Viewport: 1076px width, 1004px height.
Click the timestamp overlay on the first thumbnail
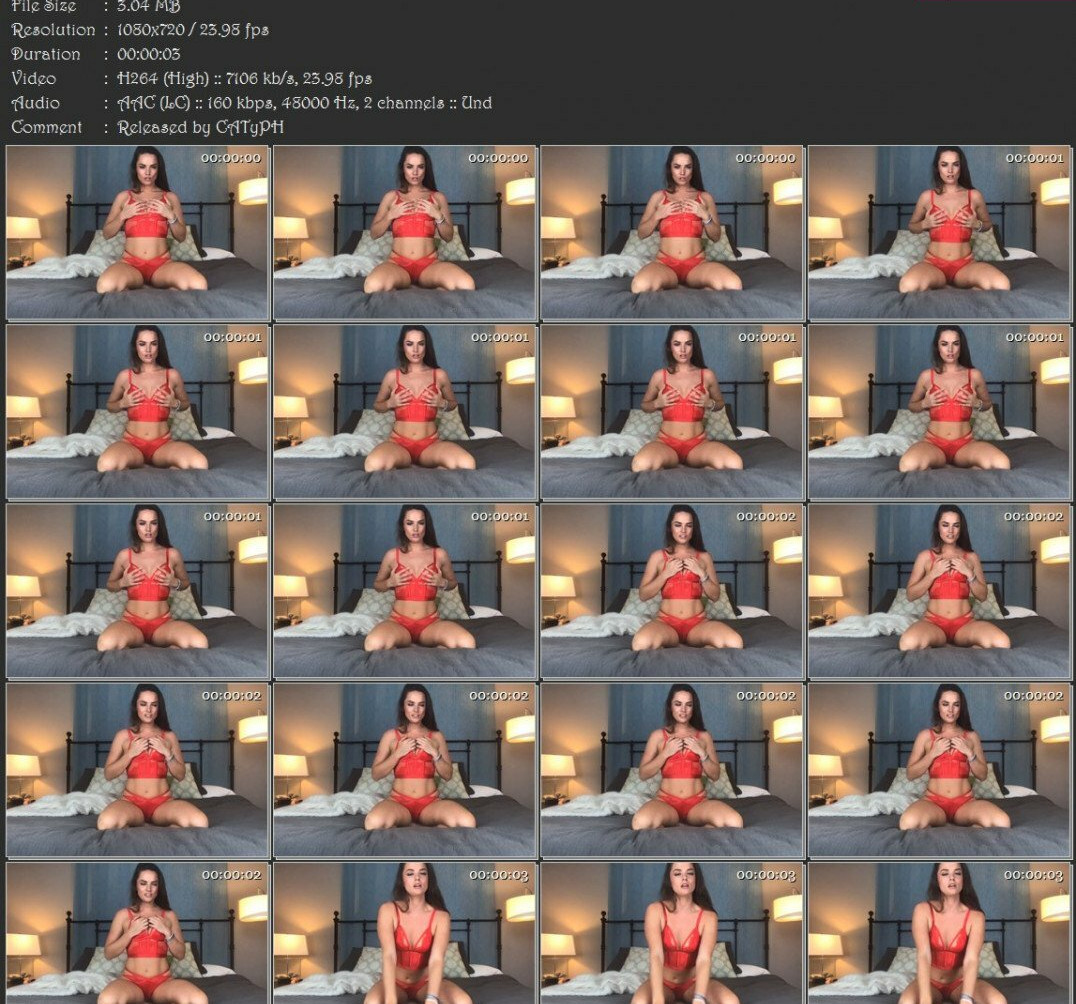click(x=232, y=157)
